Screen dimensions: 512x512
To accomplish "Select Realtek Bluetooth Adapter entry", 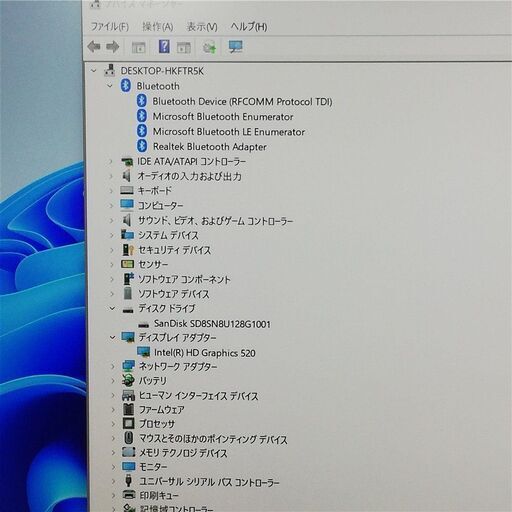I will click(x=210, y=147).
